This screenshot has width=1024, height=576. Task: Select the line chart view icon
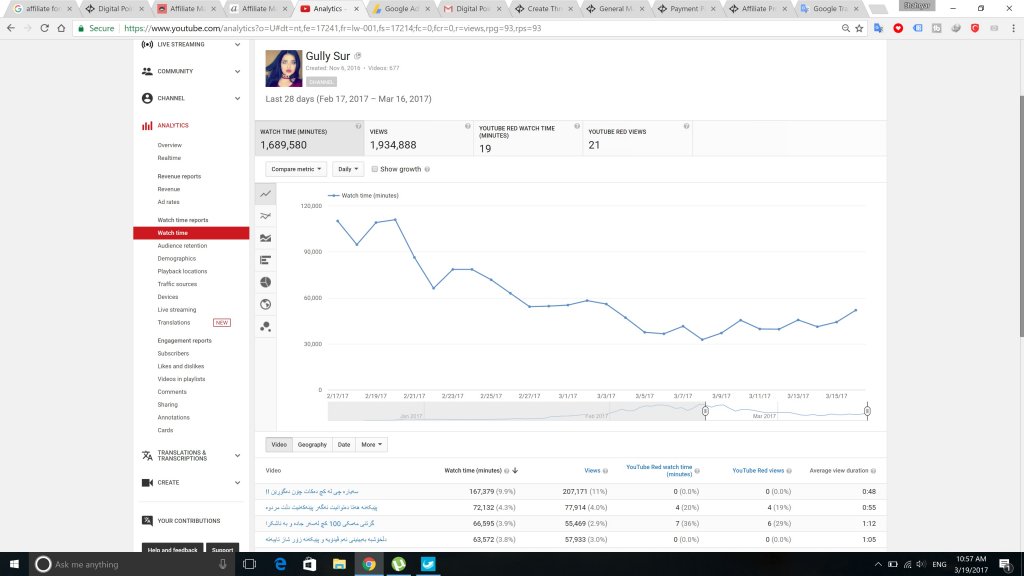(266, 194)
